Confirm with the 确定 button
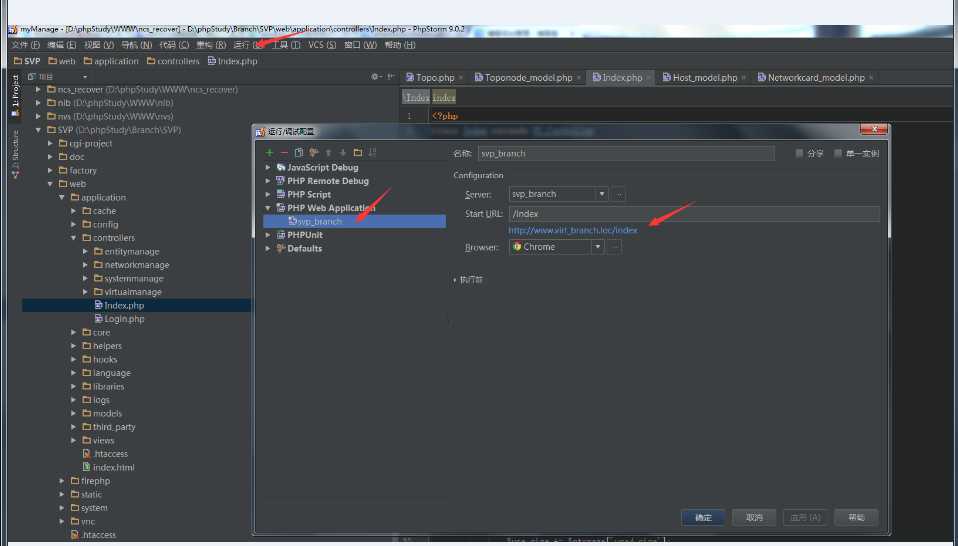Viewport: 958px width, 546px height. point(703,517)
